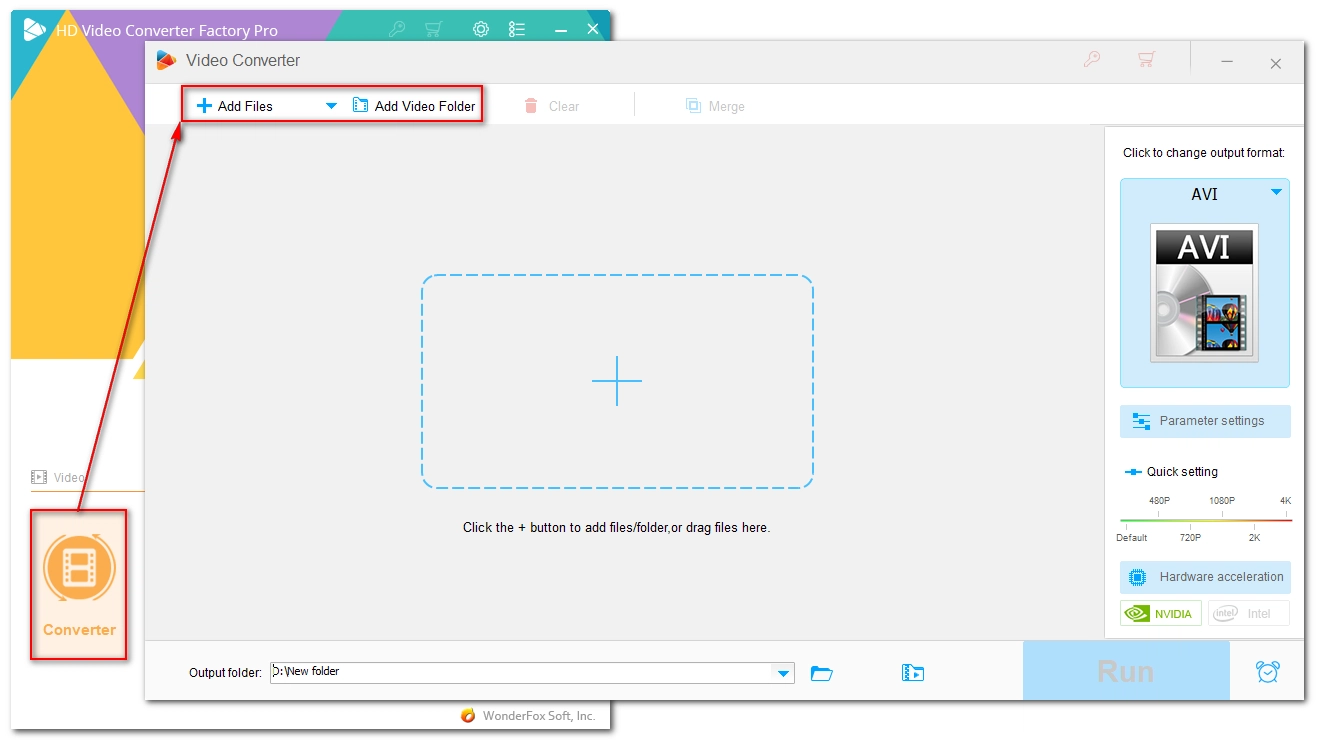
Task: Click the Clear button in toolbar
Action: (552, 106)
